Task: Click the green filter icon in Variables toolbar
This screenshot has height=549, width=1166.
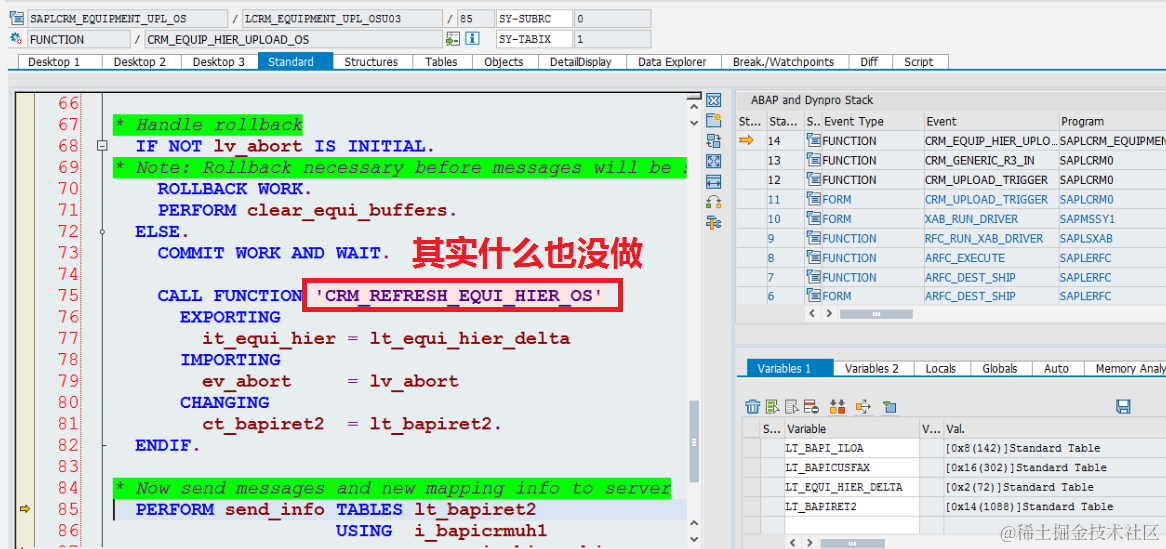Action: (x=889, y=406)
